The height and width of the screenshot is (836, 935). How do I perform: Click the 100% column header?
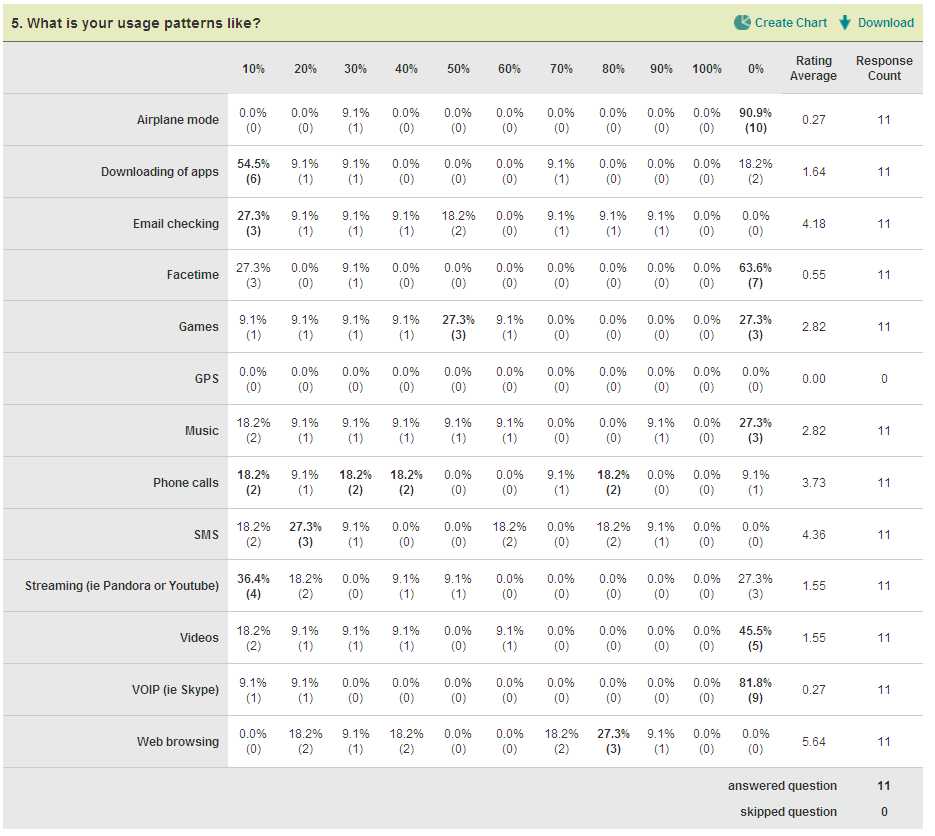pyautogui.click(x=707, y=69)
